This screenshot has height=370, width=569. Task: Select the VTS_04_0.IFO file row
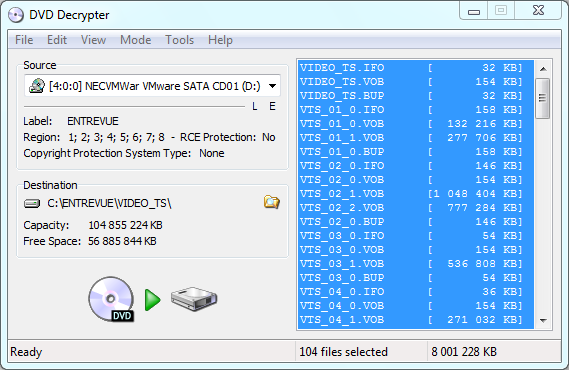tap(416, 292)
